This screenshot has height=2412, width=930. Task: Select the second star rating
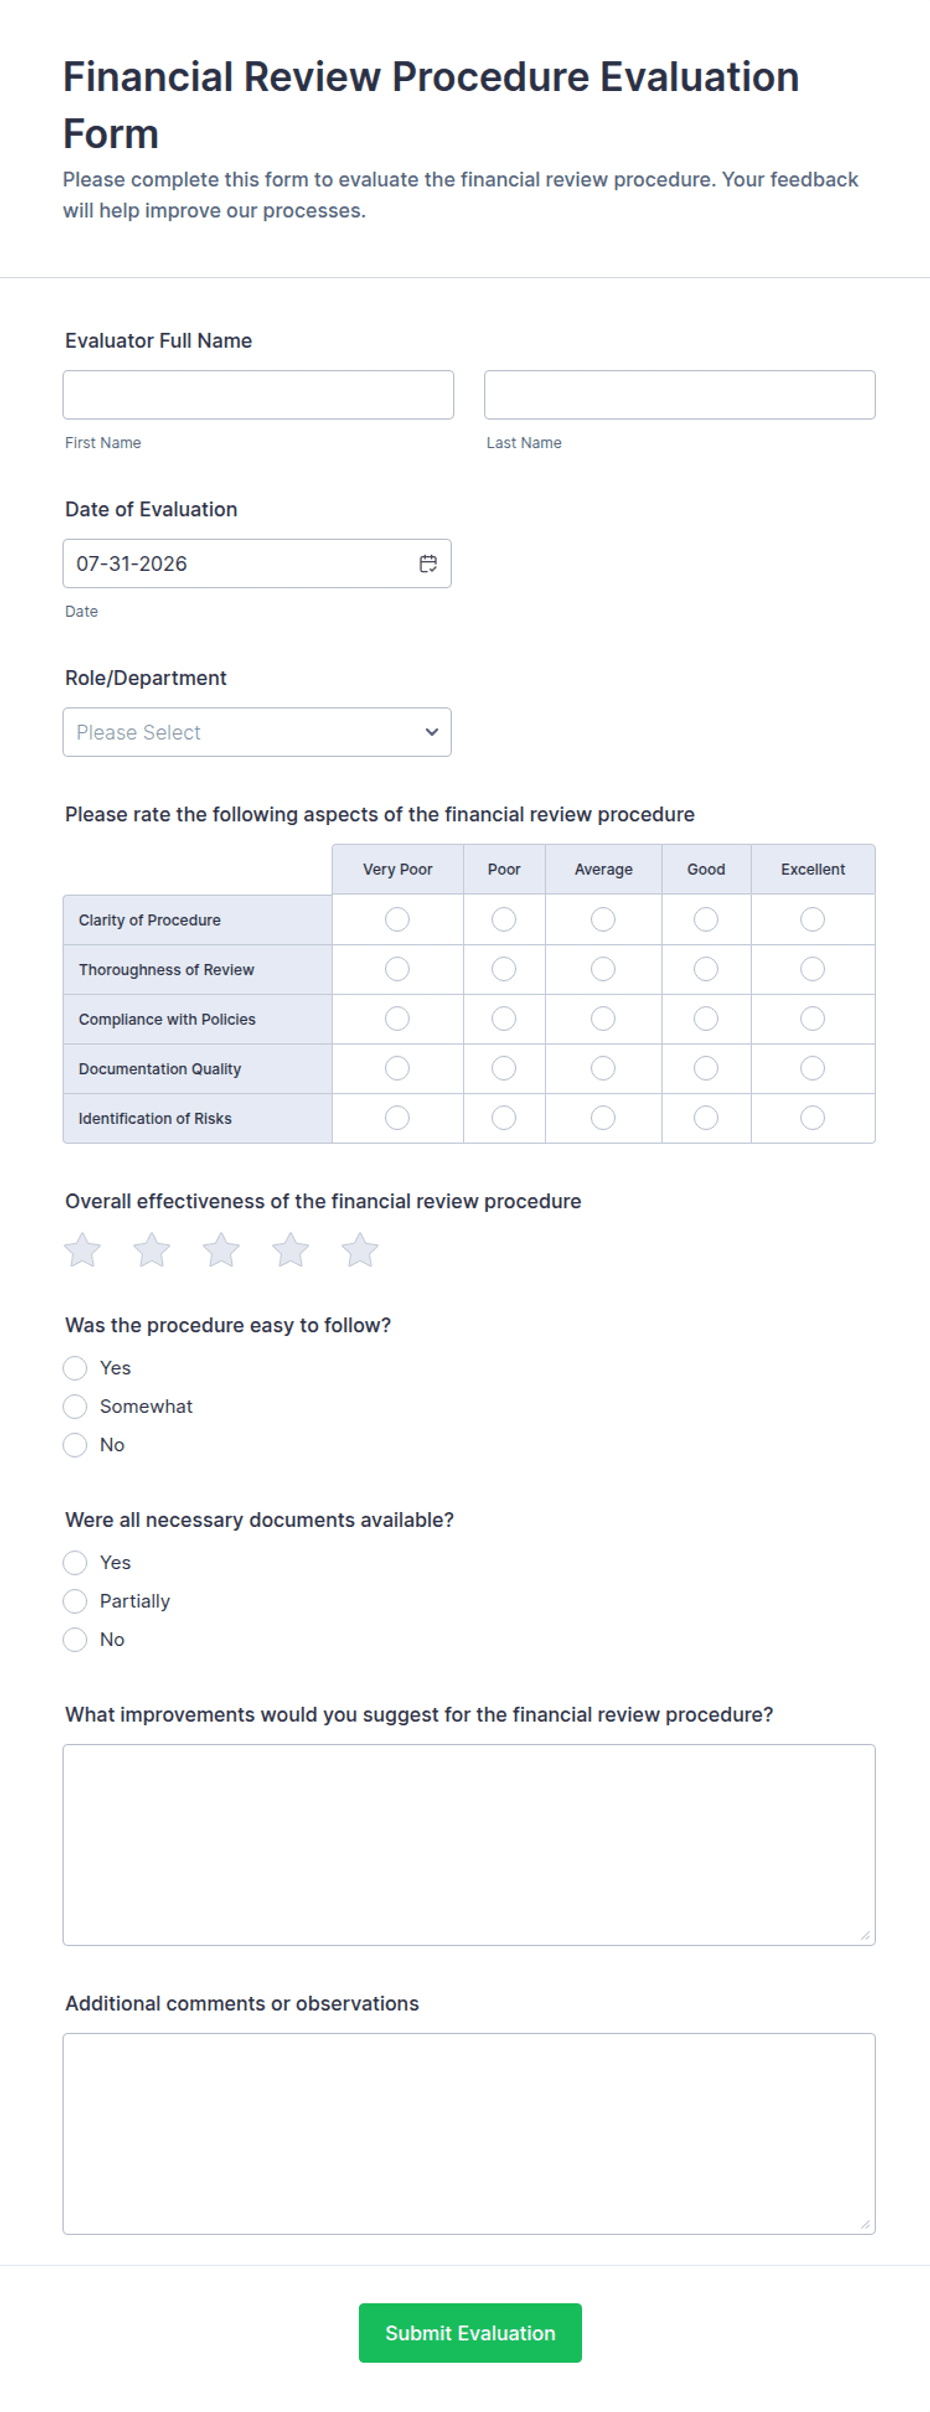(x=152, y=1250)
